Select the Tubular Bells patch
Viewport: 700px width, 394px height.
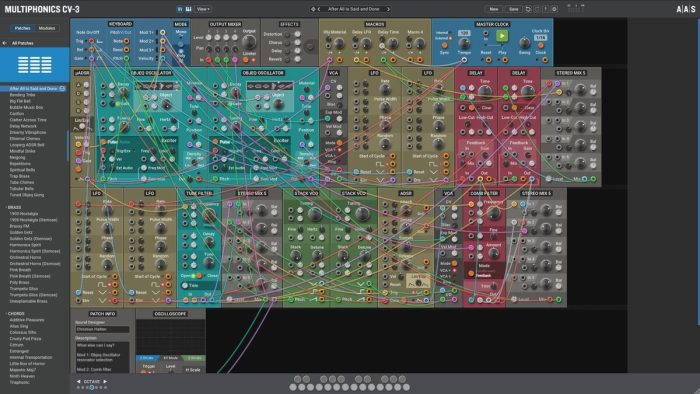click(x=21, y=189)
